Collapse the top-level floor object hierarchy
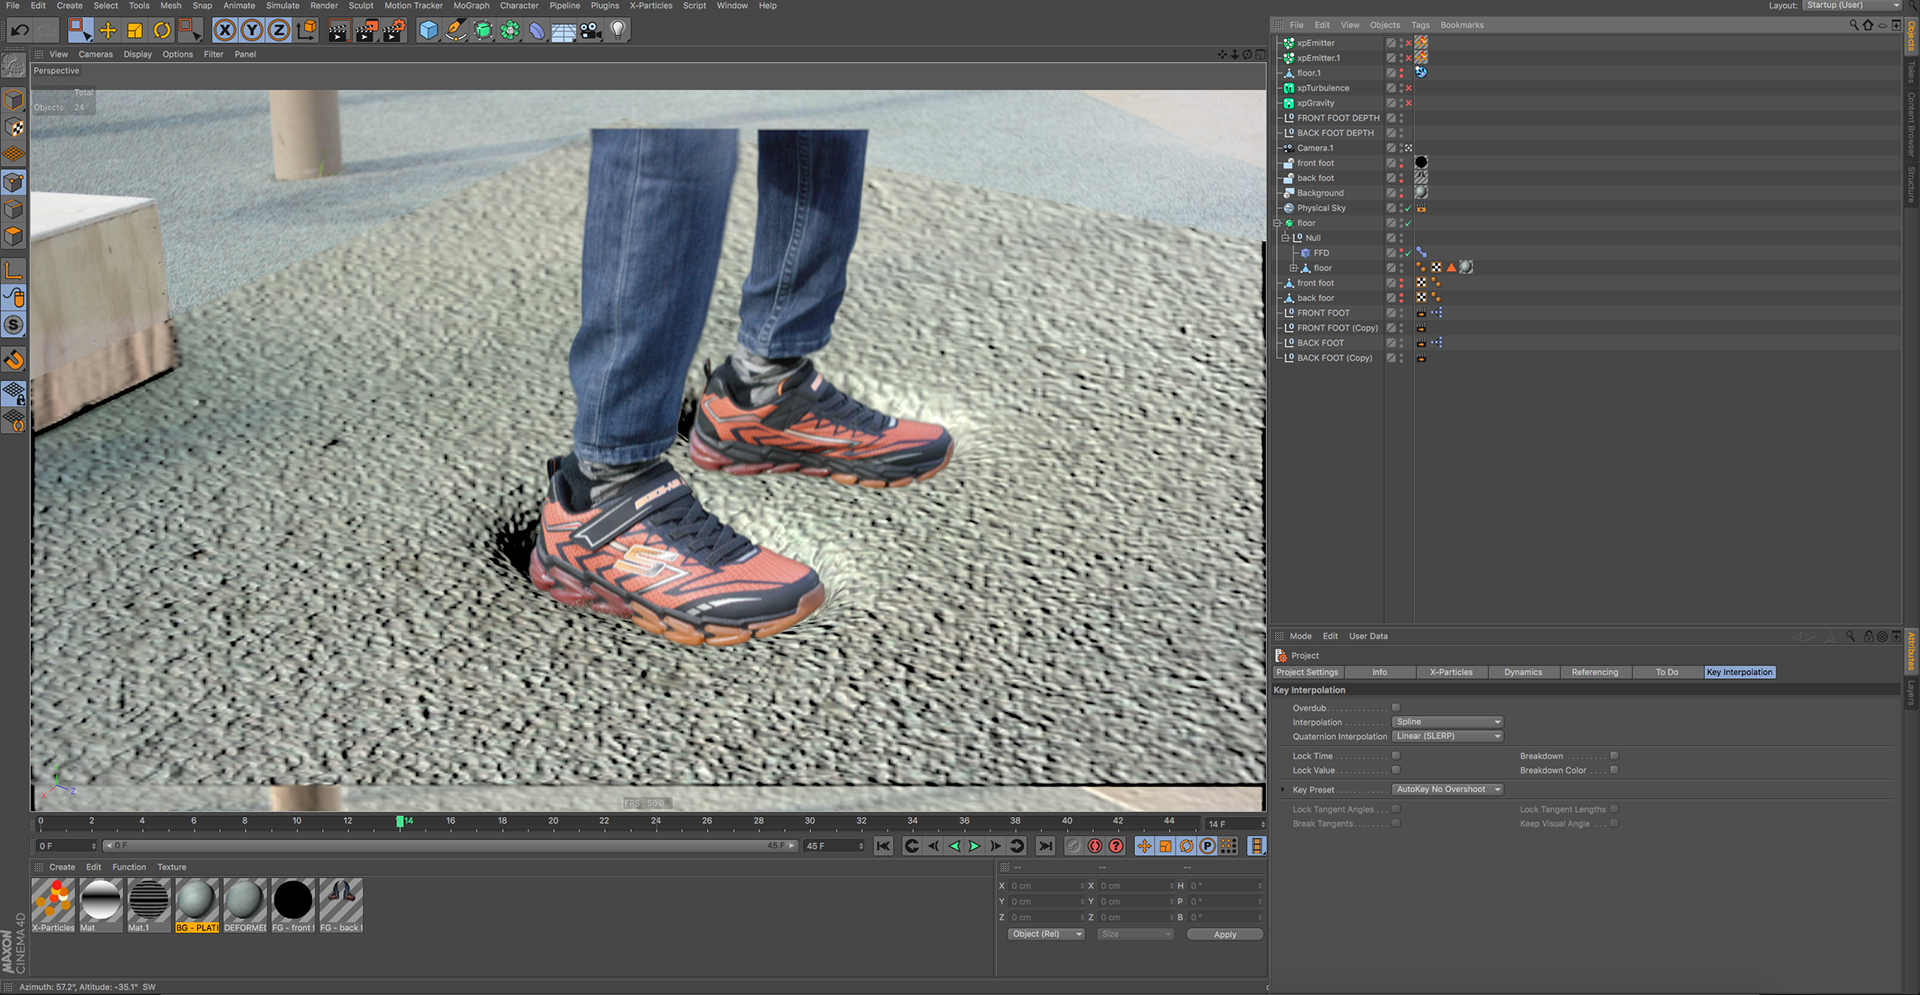 [1277, 223]
